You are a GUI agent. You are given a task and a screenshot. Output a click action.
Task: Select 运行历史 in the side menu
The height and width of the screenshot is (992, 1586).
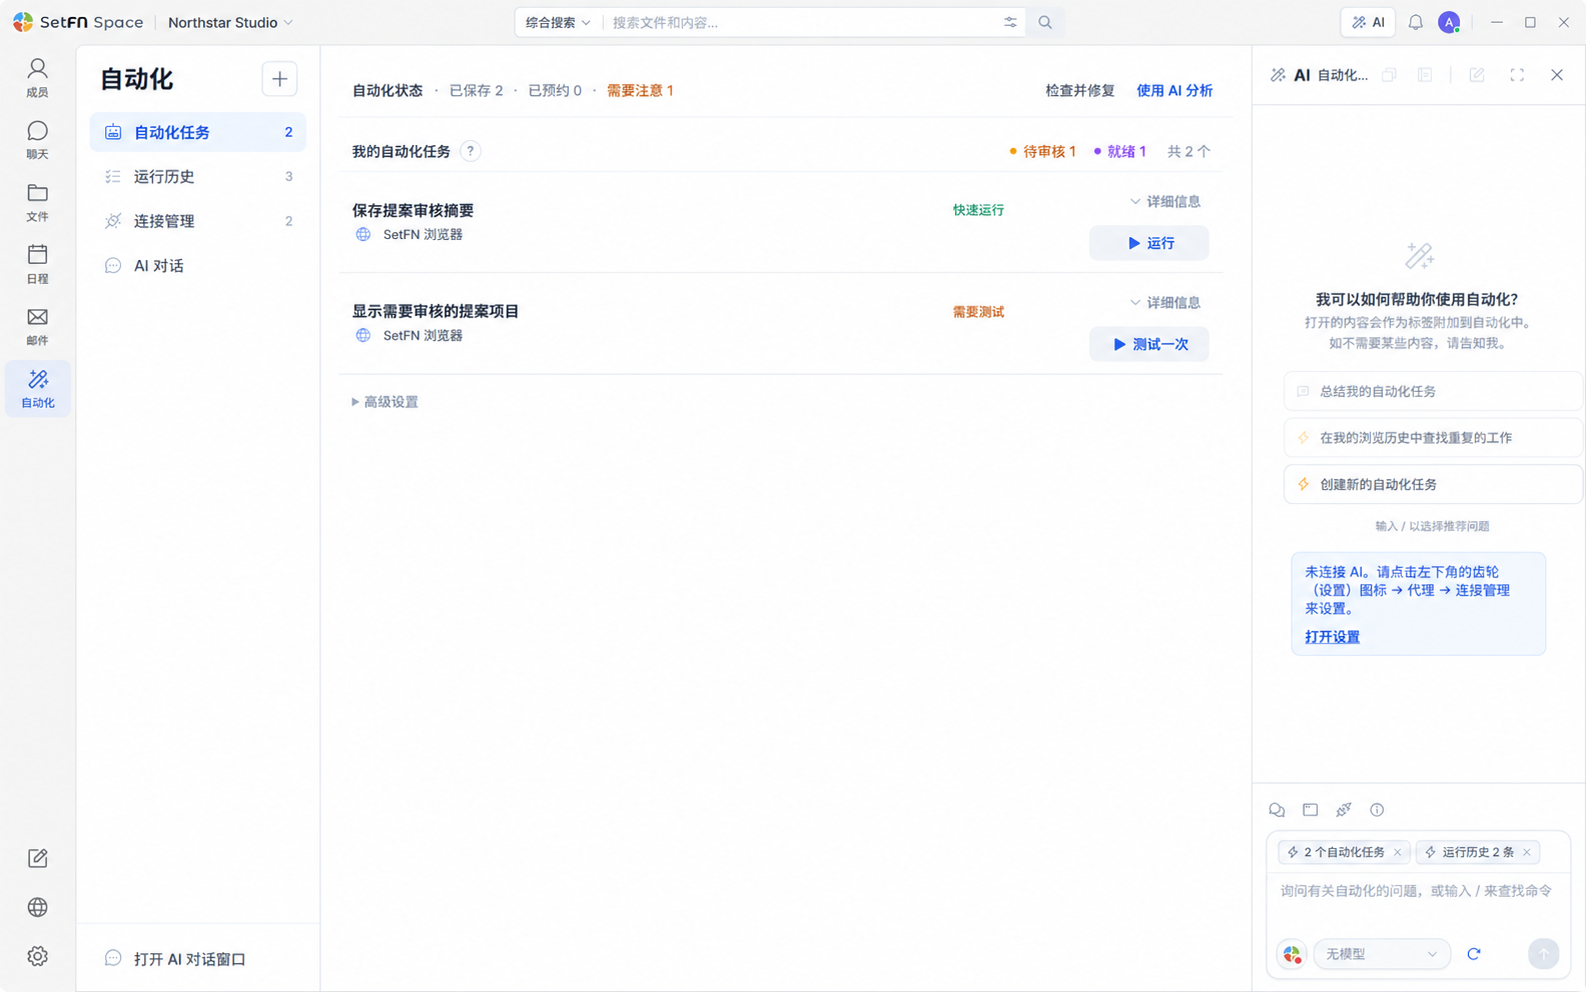(x=198, y=177)
